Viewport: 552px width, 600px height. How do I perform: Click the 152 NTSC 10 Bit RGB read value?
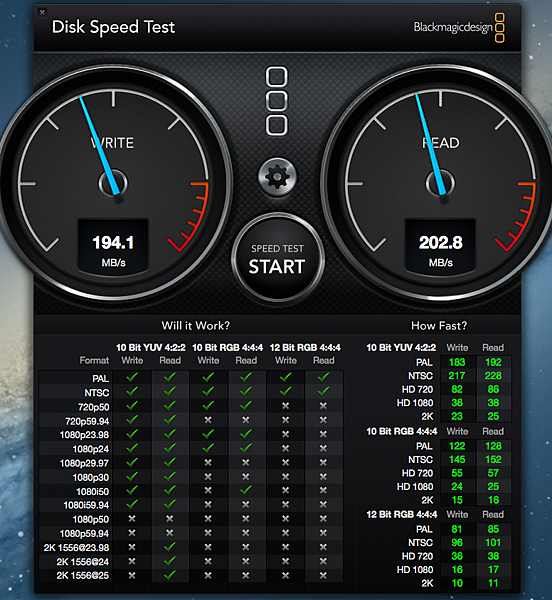(x=493, y=459)
